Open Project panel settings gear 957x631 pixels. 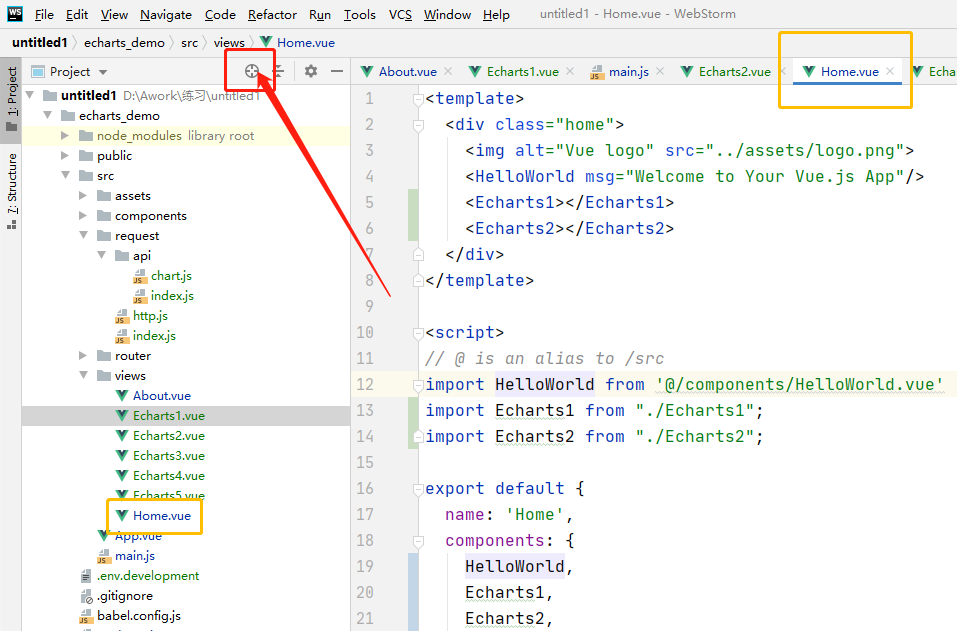(x=311, y=71)
